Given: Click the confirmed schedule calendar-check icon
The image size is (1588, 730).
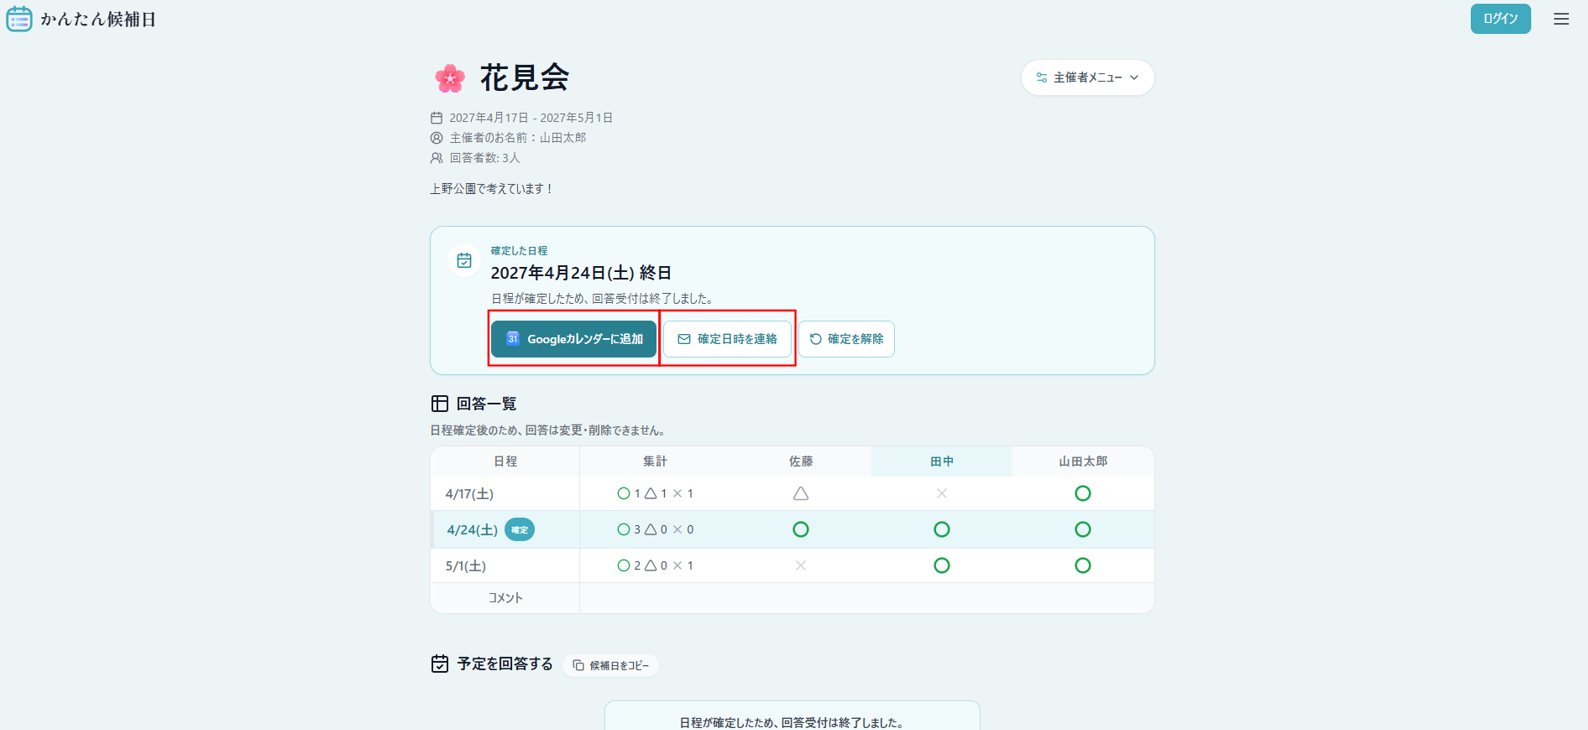Looking at the screenshot, I should pyautogui.click(x=464, y=261).
